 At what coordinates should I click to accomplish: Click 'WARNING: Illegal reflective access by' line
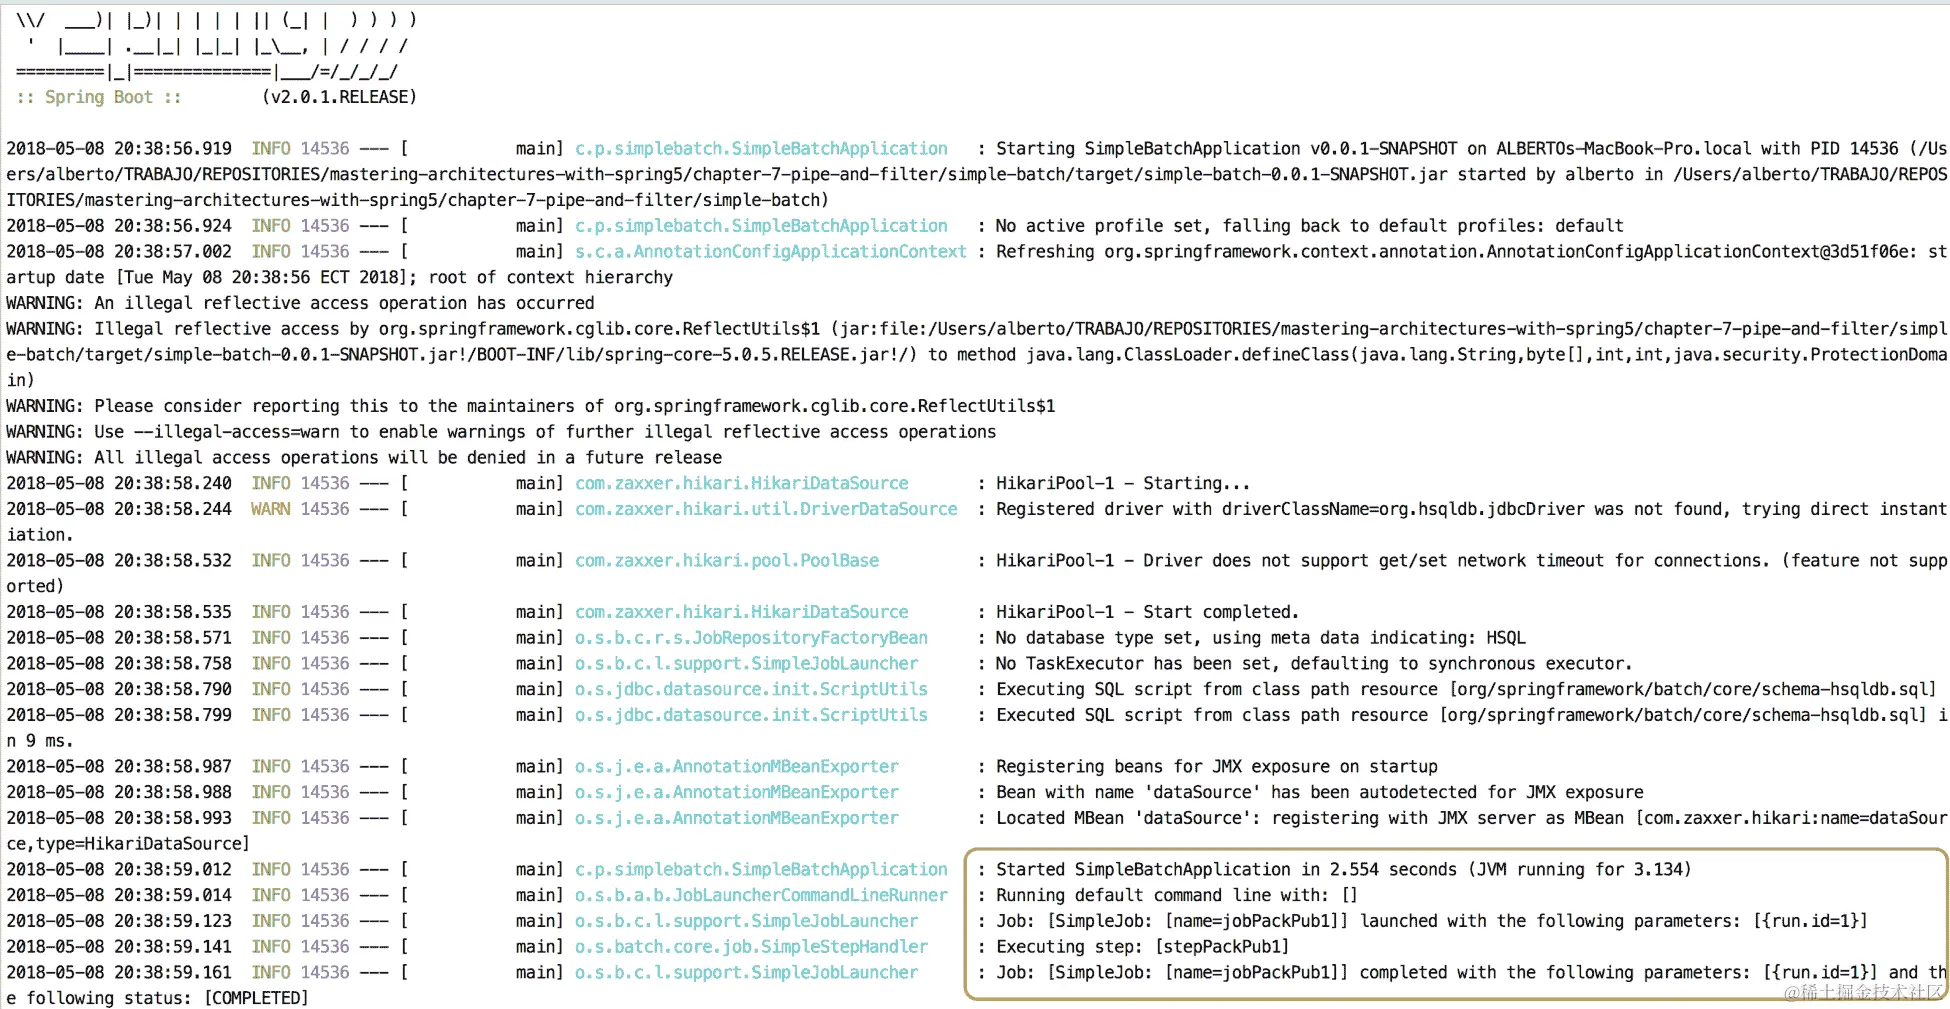[976, 329]
